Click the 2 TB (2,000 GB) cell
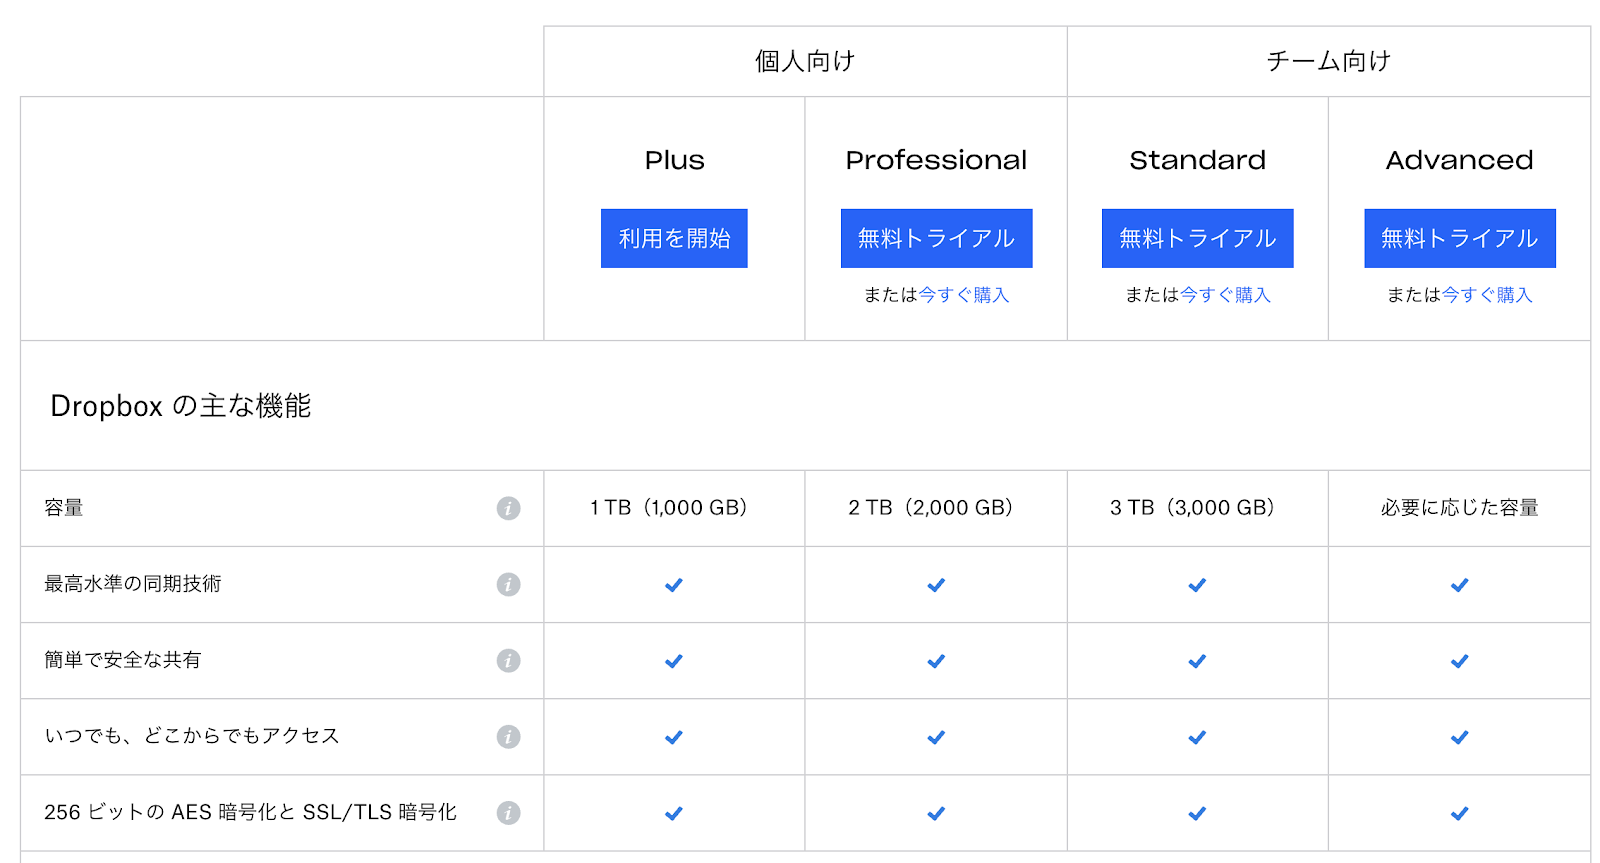This screenshot has height=863, width=1600. 936,508
